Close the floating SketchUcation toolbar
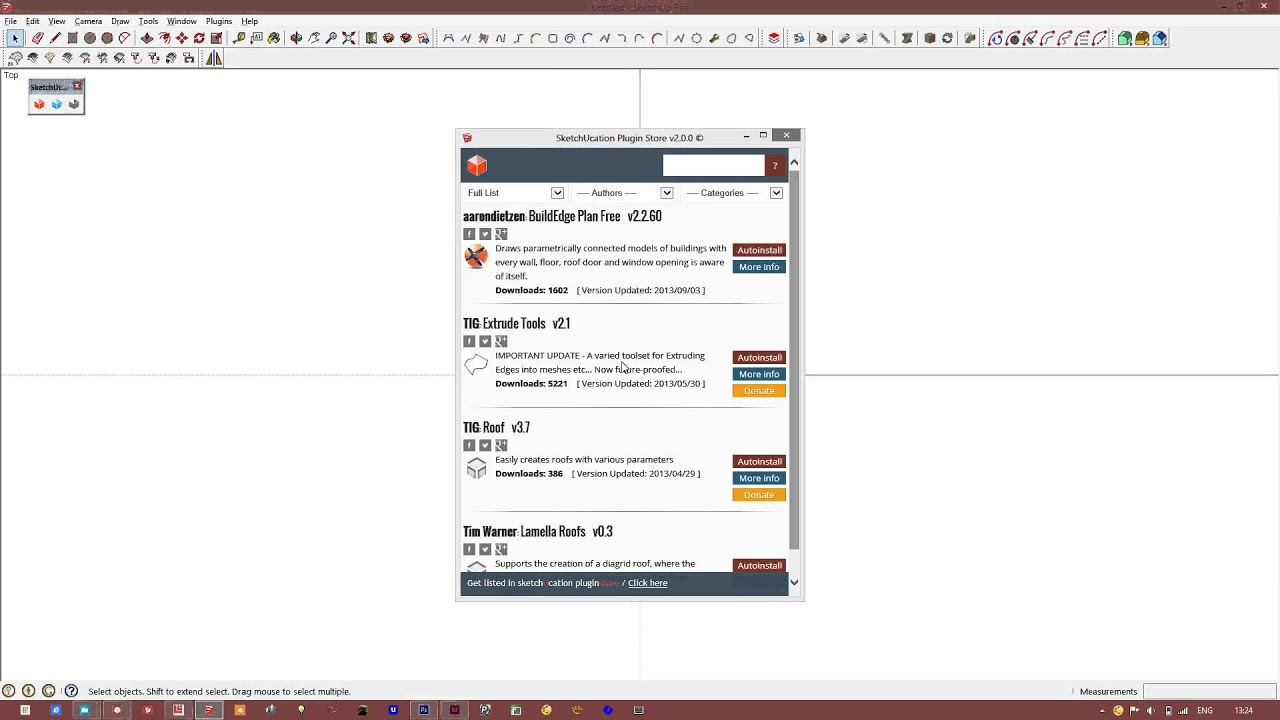 coord(77,87)
